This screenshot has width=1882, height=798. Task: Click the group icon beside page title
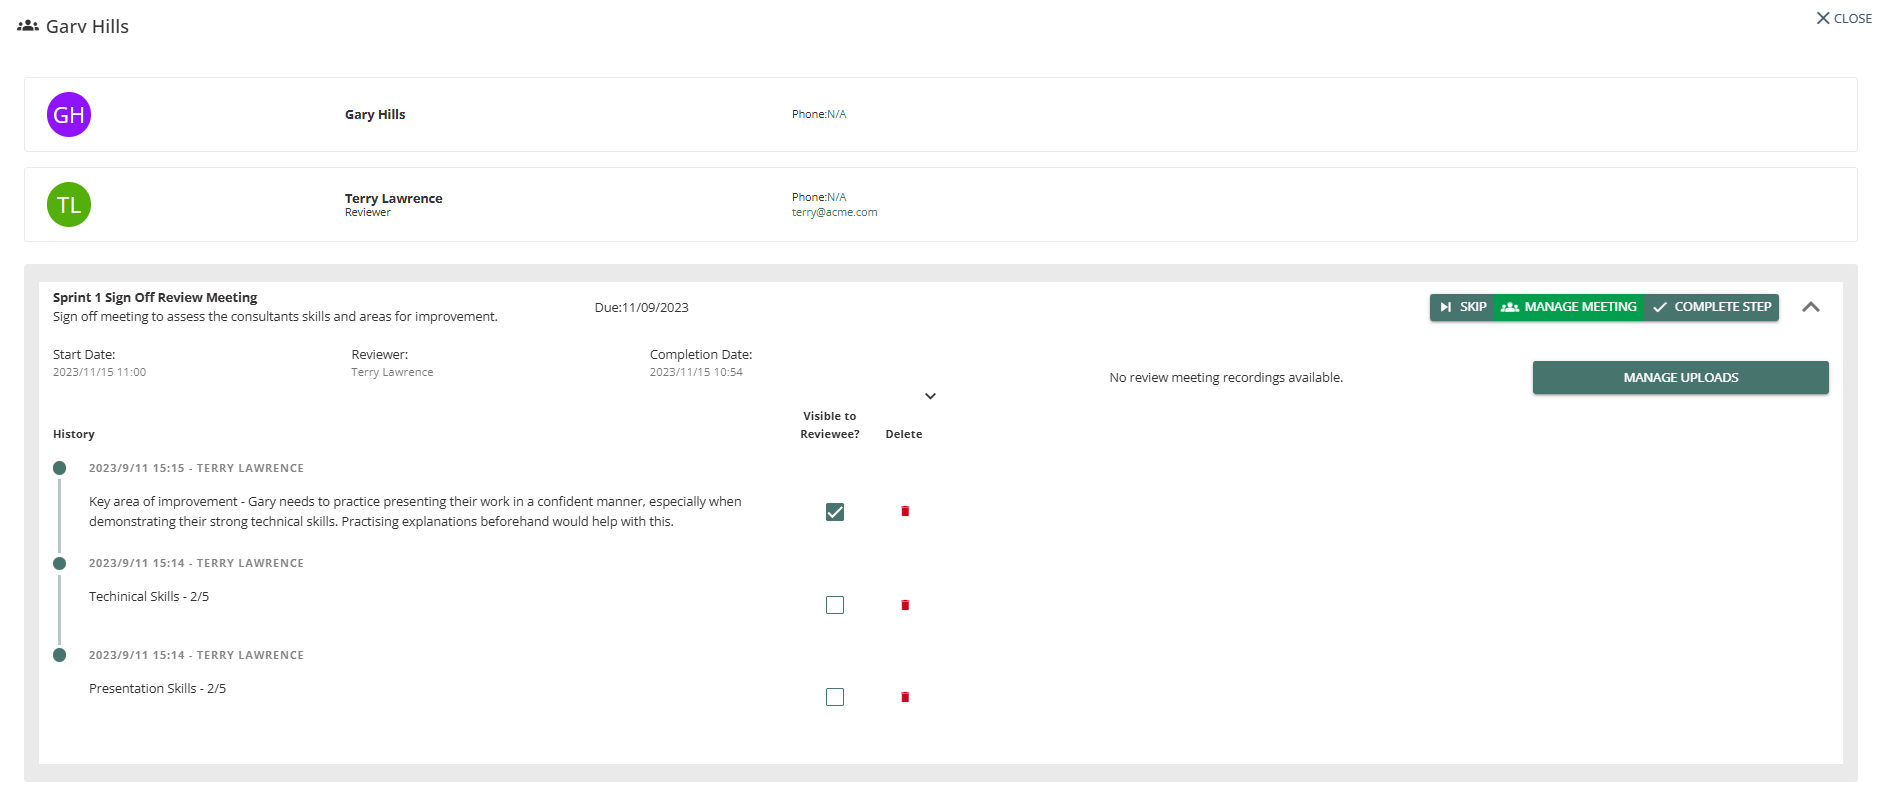pyautogui.click(x=28, y=26)
